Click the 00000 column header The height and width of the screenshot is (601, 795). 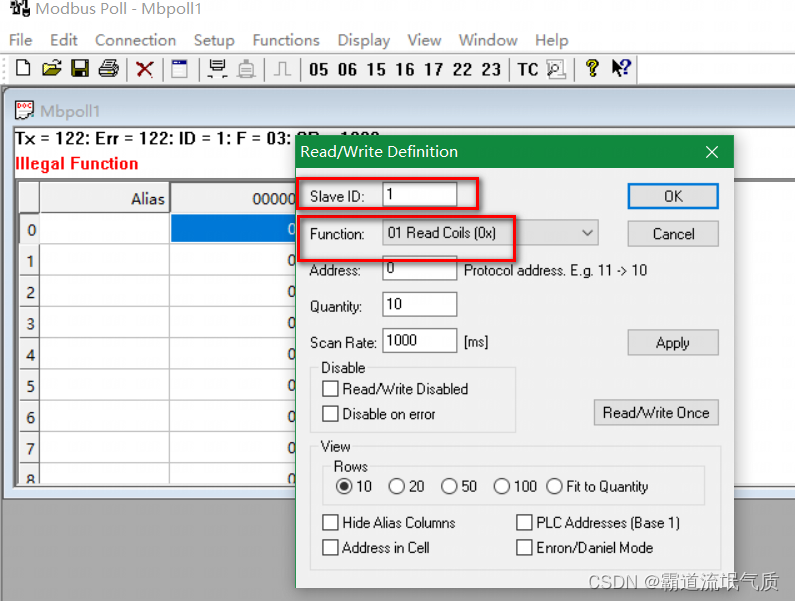point(233,198)
